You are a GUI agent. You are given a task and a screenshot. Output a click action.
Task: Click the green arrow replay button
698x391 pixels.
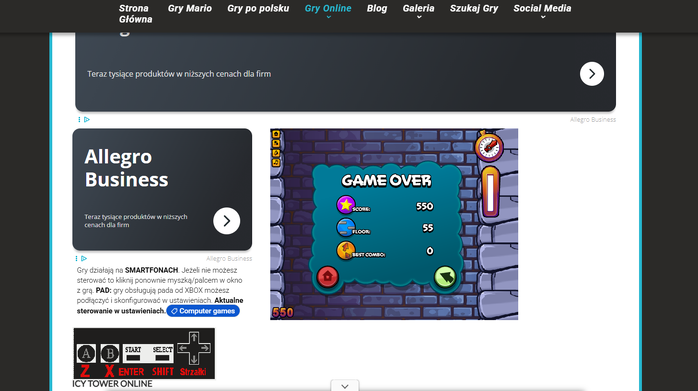click(x=445, y=277)
